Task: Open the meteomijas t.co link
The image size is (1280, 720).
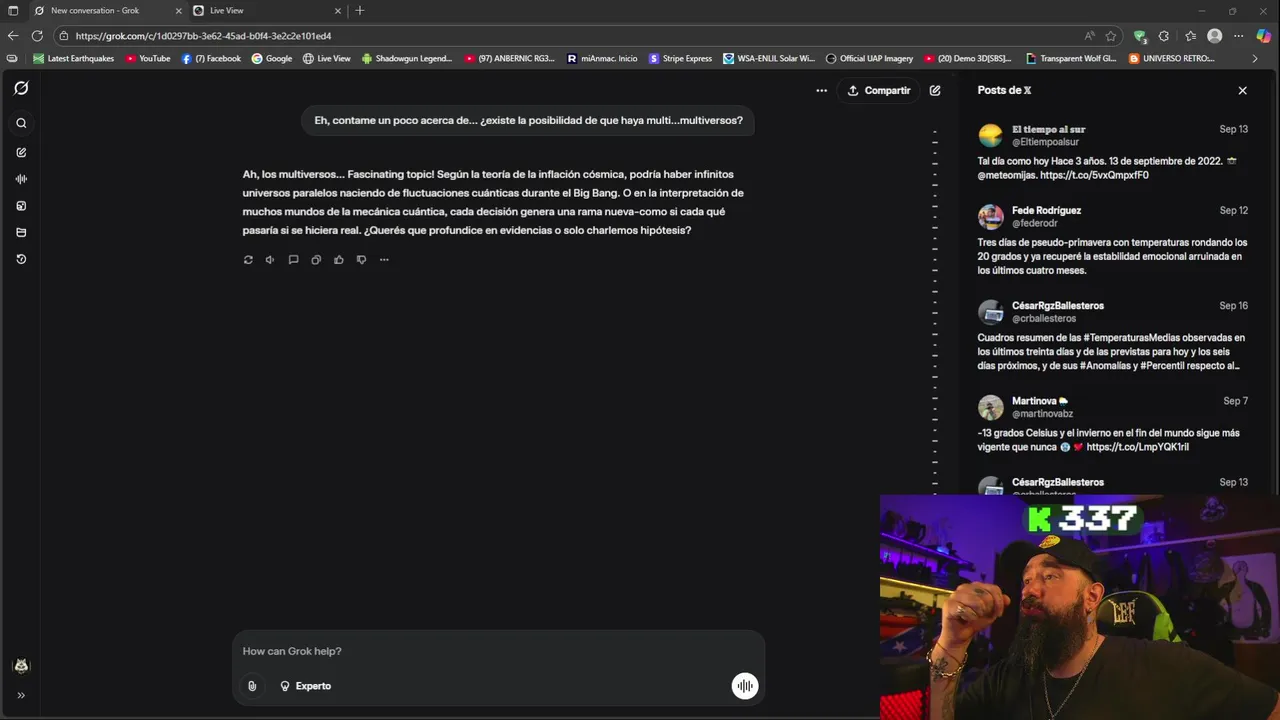Action: 1094,175
